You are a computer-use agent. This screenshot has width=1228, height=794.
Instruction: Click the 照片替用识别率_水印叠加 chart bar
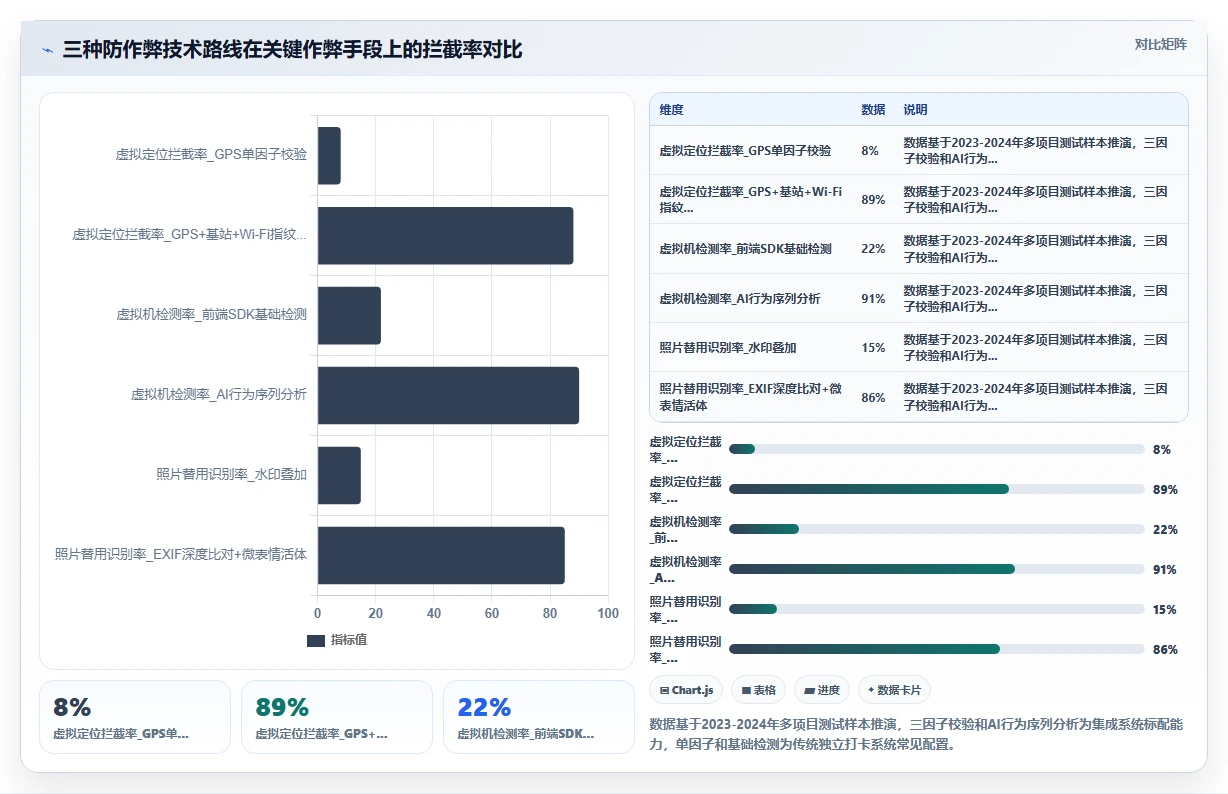(x=339, y=475)
